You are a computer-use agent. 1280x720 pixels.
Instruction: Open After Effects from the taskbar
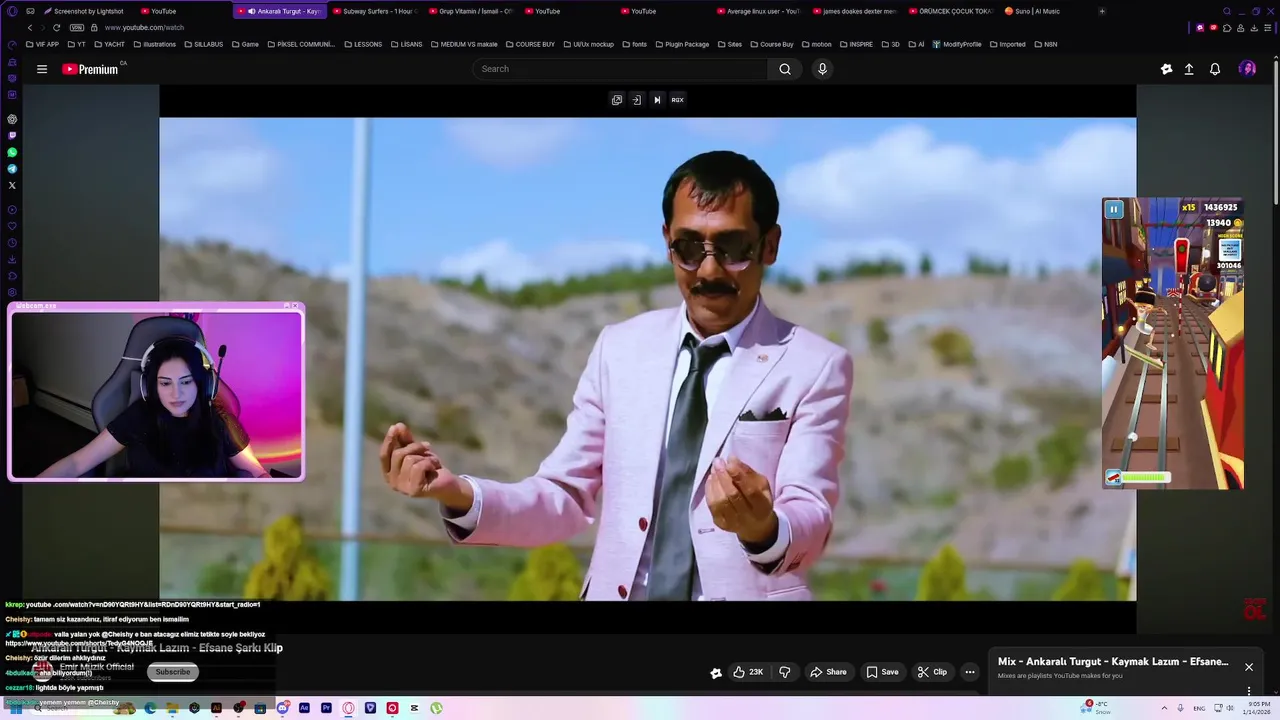click(304, 708)
